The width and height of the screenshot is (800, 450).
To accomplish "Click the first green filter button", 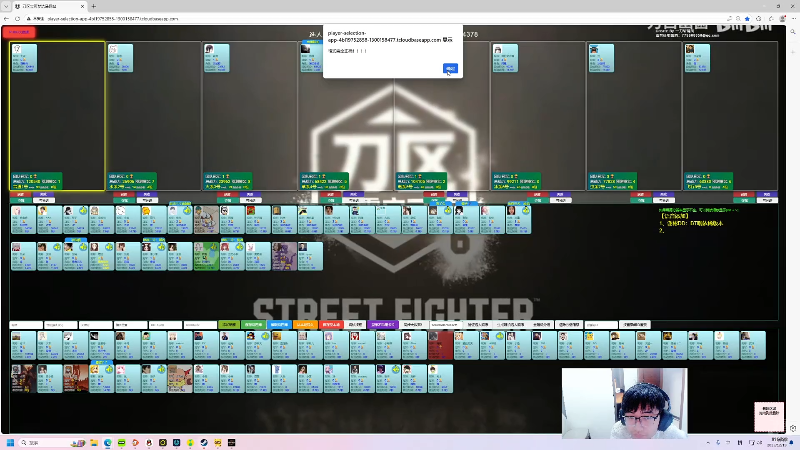I will tap(229, 324).
